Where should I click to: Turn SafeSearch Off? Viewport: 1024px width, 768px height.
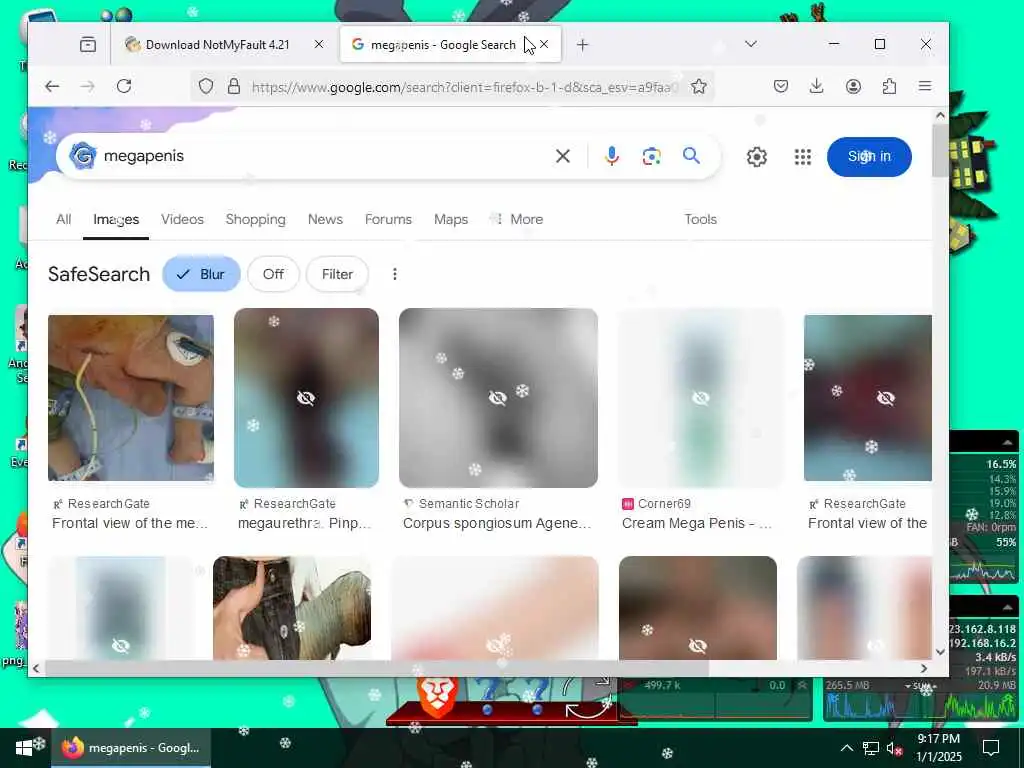pos(273,274)
